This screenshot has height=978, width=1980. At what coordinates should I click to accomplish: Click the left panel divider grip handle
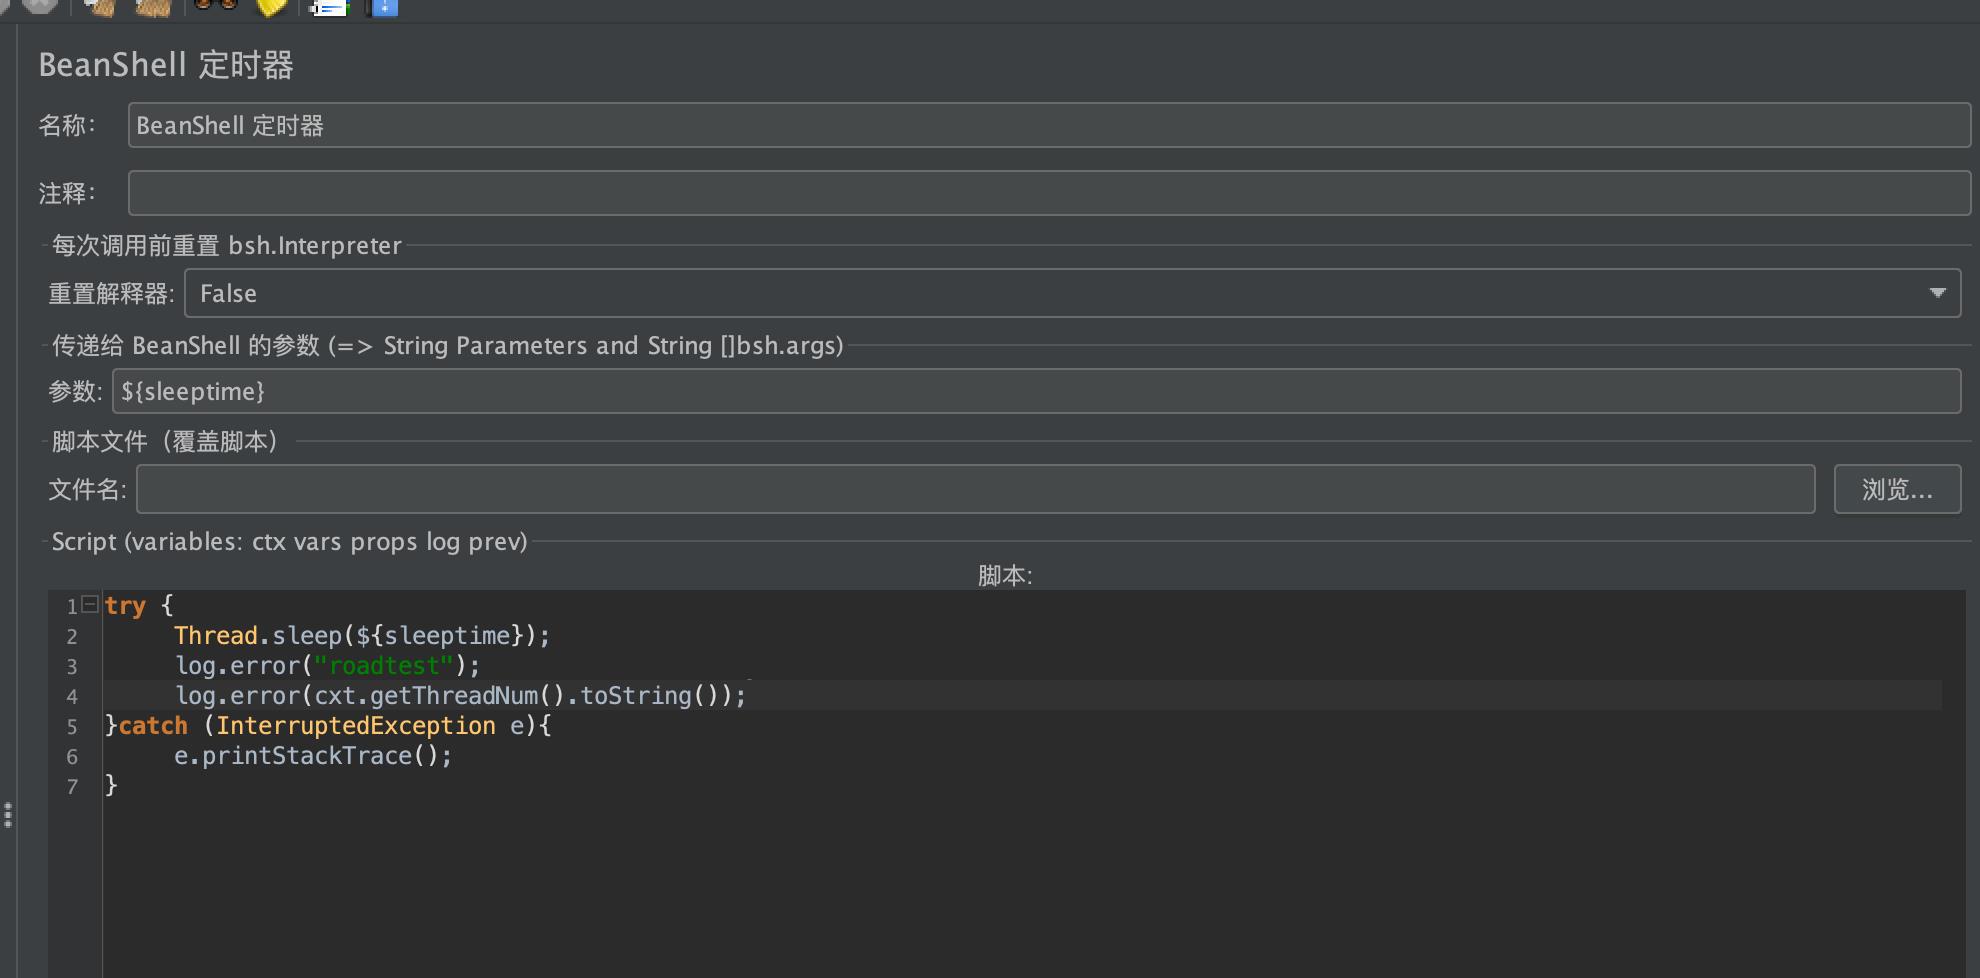[8, 815]
